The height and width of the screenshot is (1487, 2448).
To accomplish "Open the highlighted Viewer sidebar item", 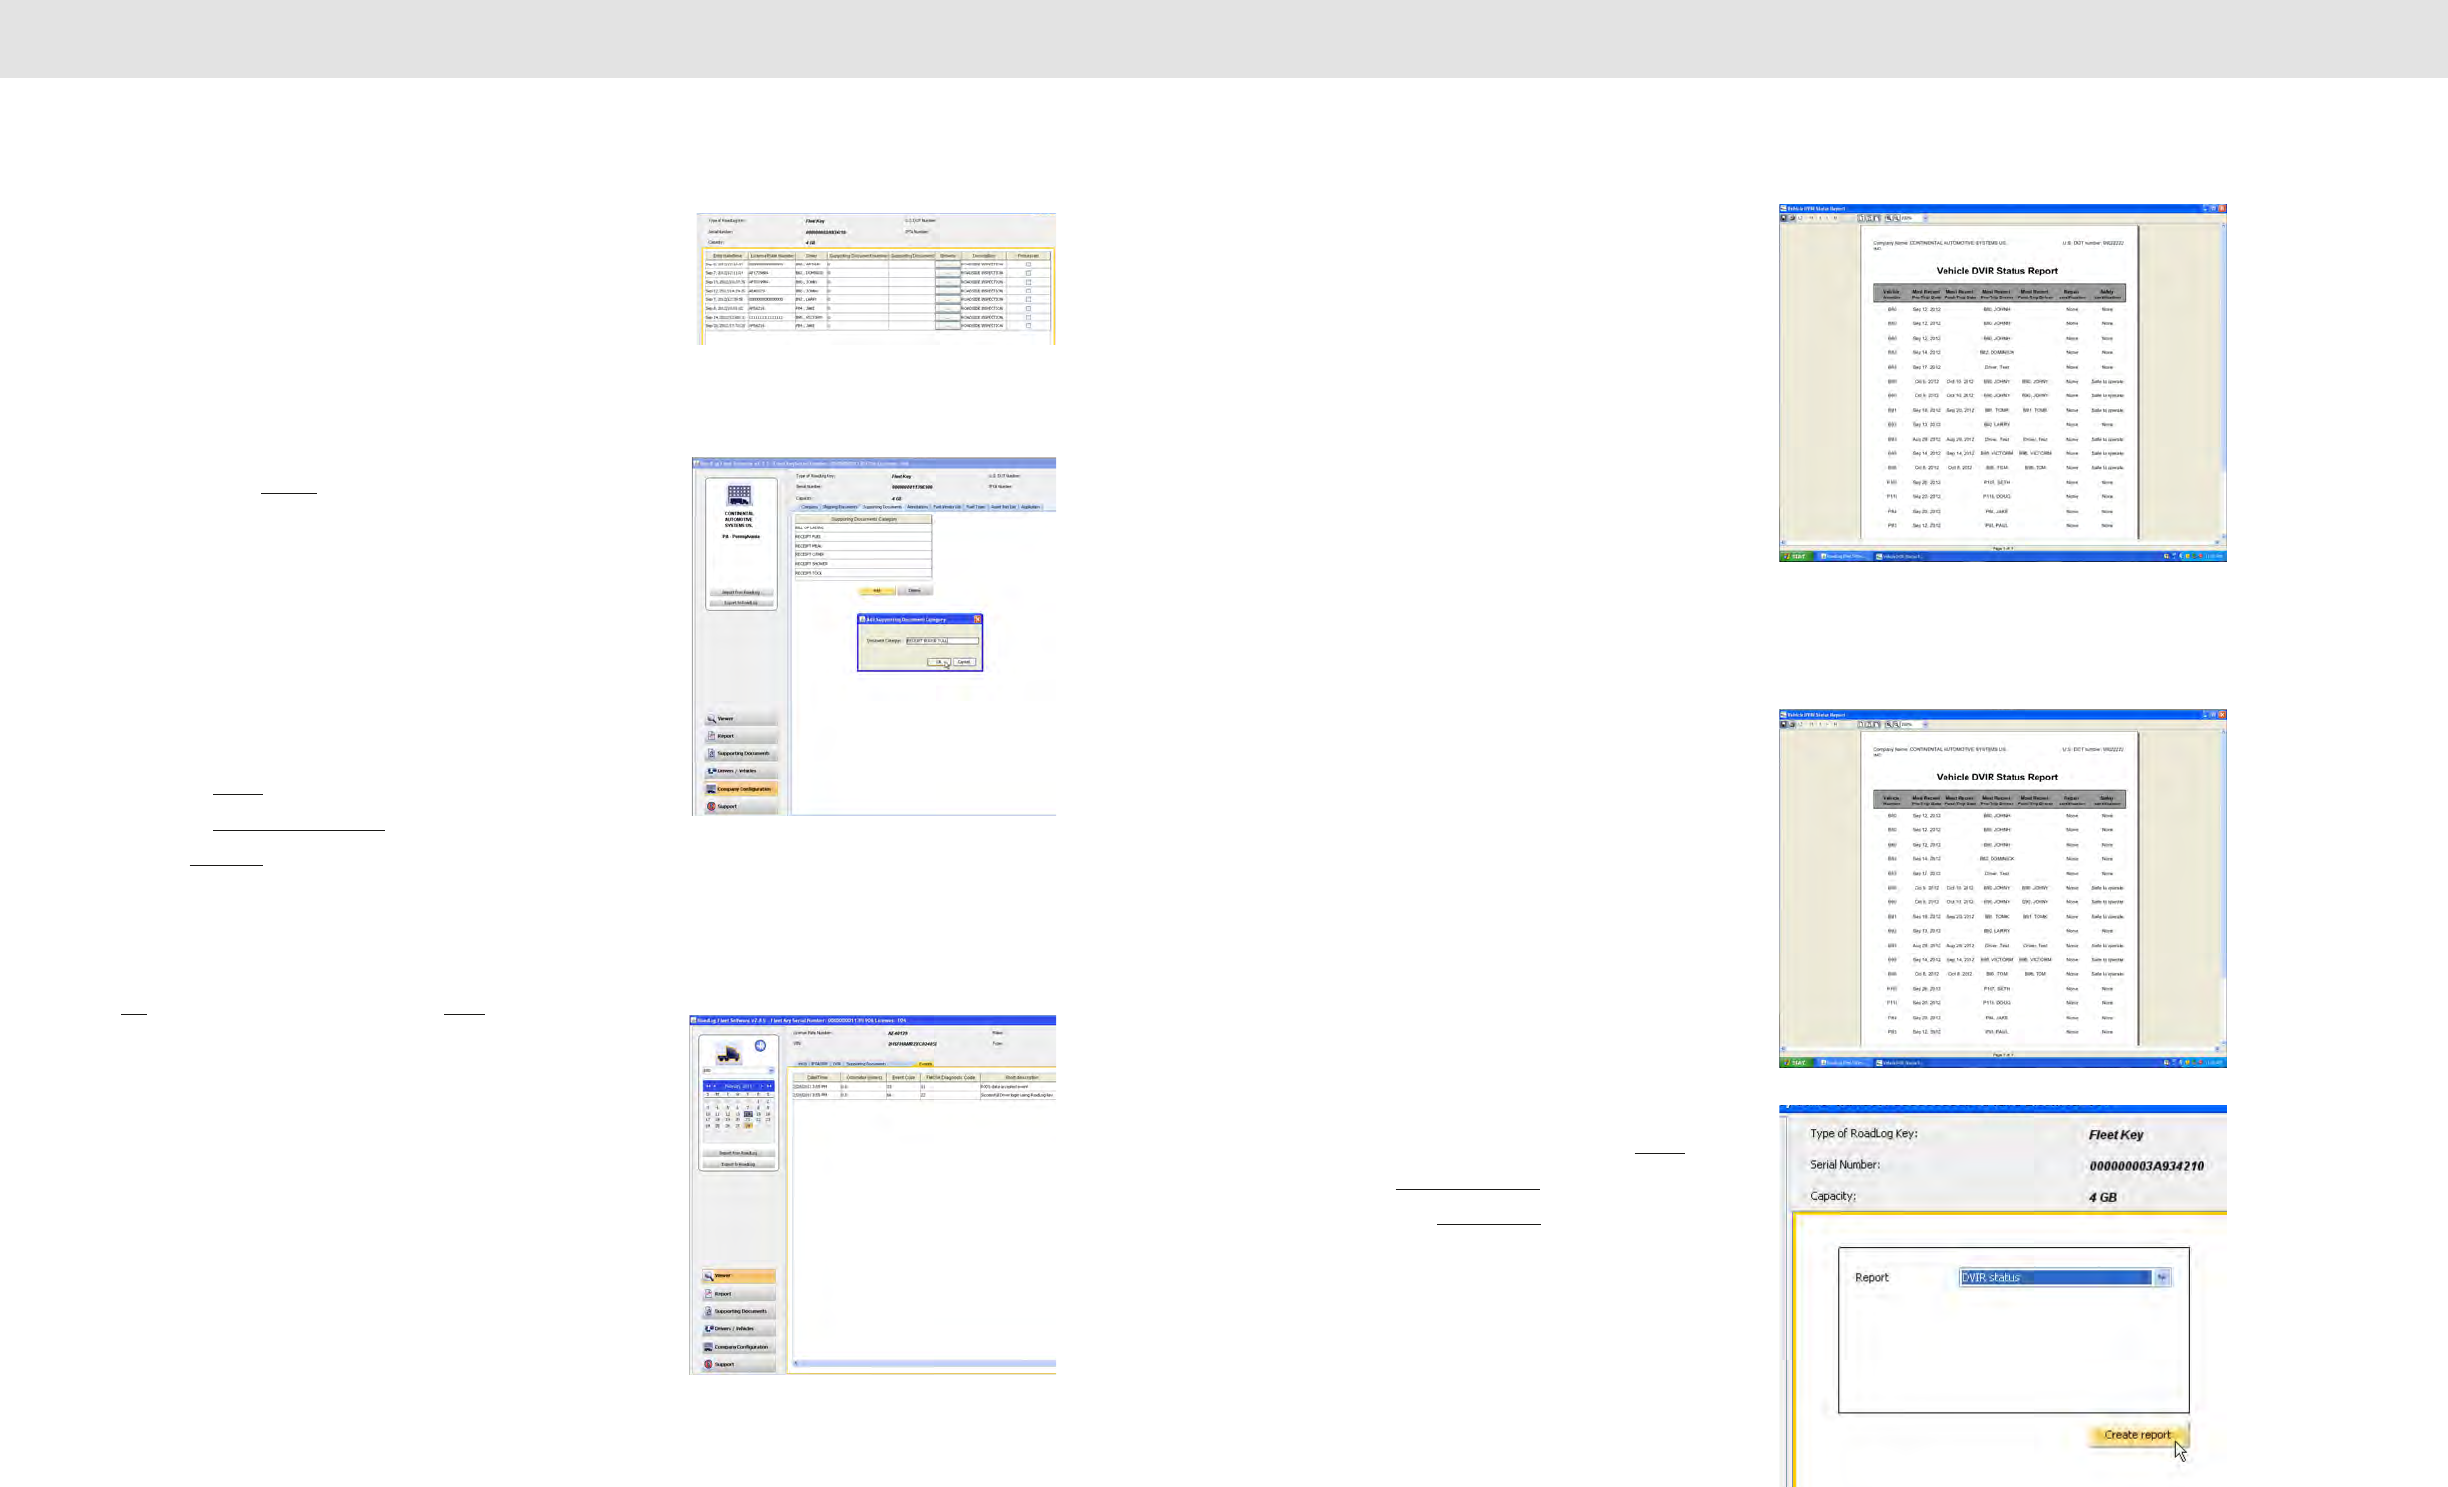I will [738, 1276].
